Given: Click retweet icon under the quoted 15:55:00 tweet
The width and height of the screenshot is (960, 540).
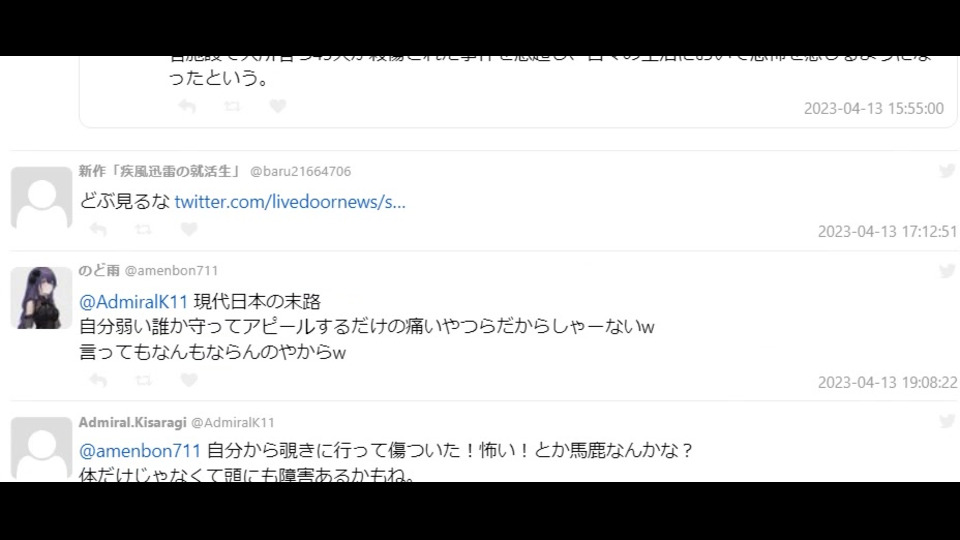Looking at the screenshot, I should pyautogui.click(x=232, y=107).
